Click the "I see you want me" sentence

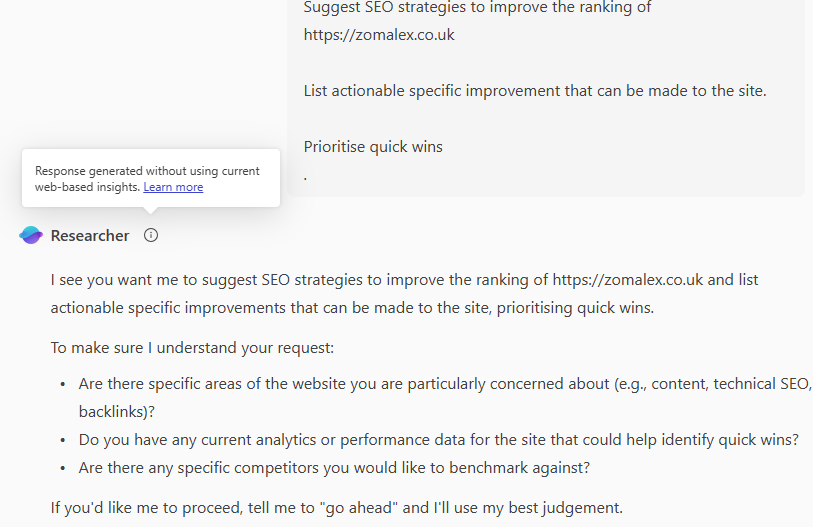click(x=300, y=280)
